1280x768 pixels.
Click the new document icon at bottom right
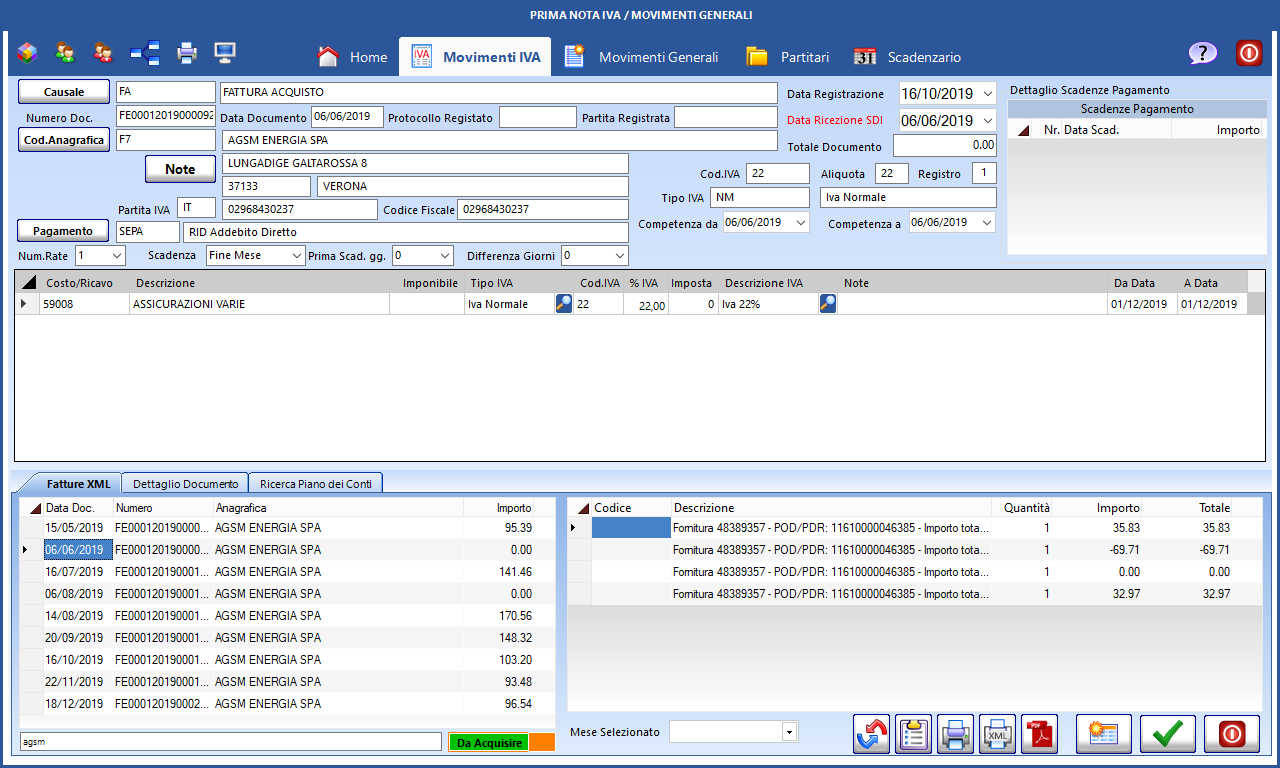coord(1103,733)
